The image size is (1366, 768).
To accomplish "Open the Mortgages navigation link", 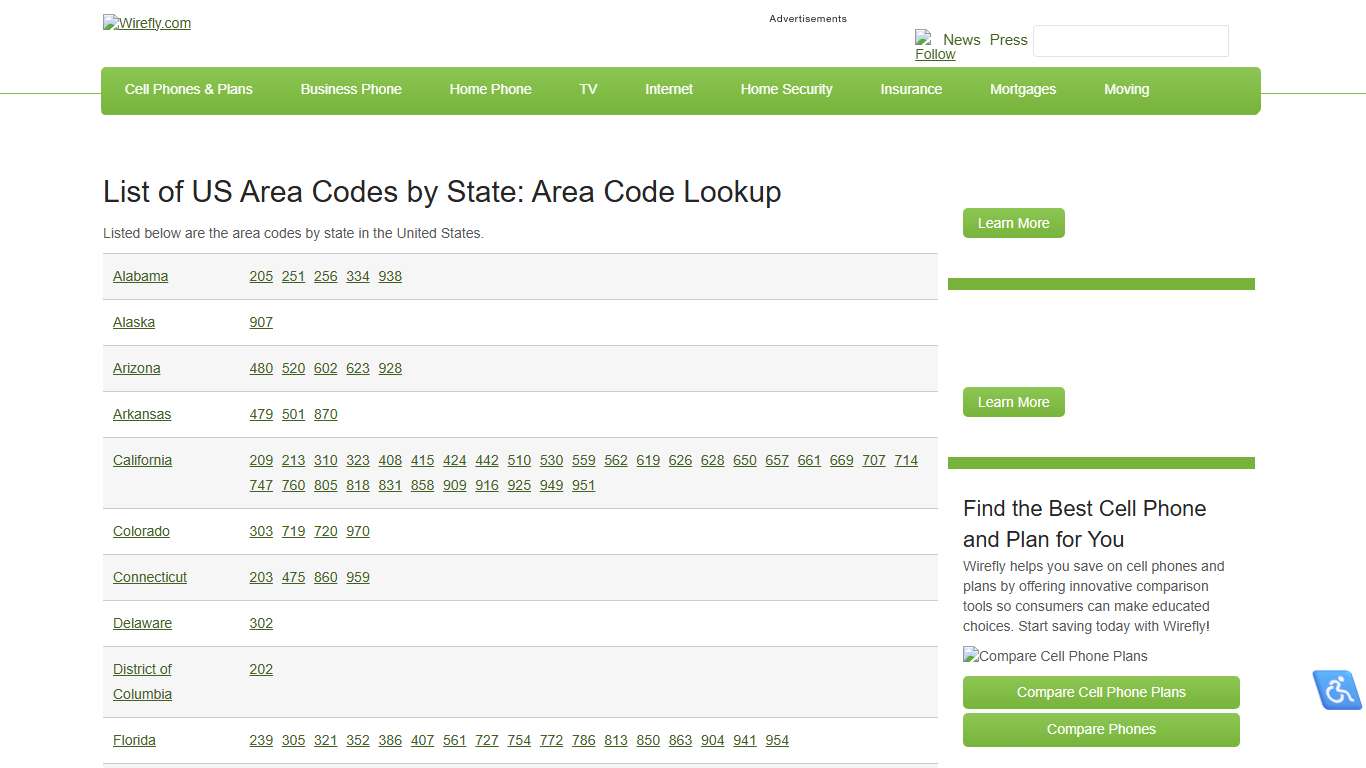I will 1023,89.
